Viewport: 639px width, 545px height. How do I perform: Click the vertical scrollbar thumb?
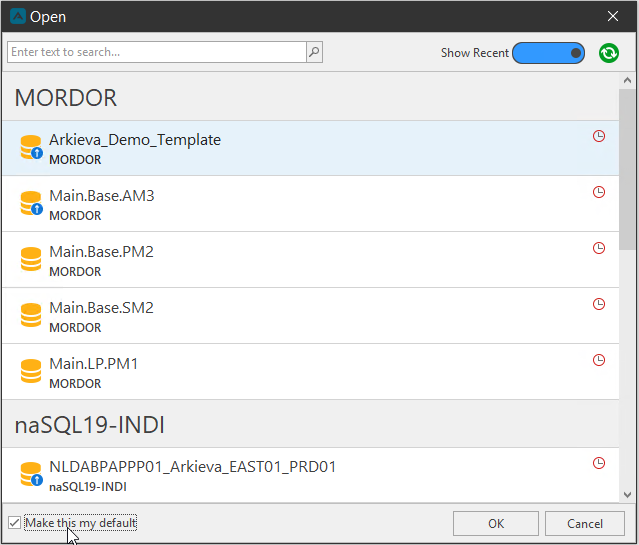[x=627, y=169]
